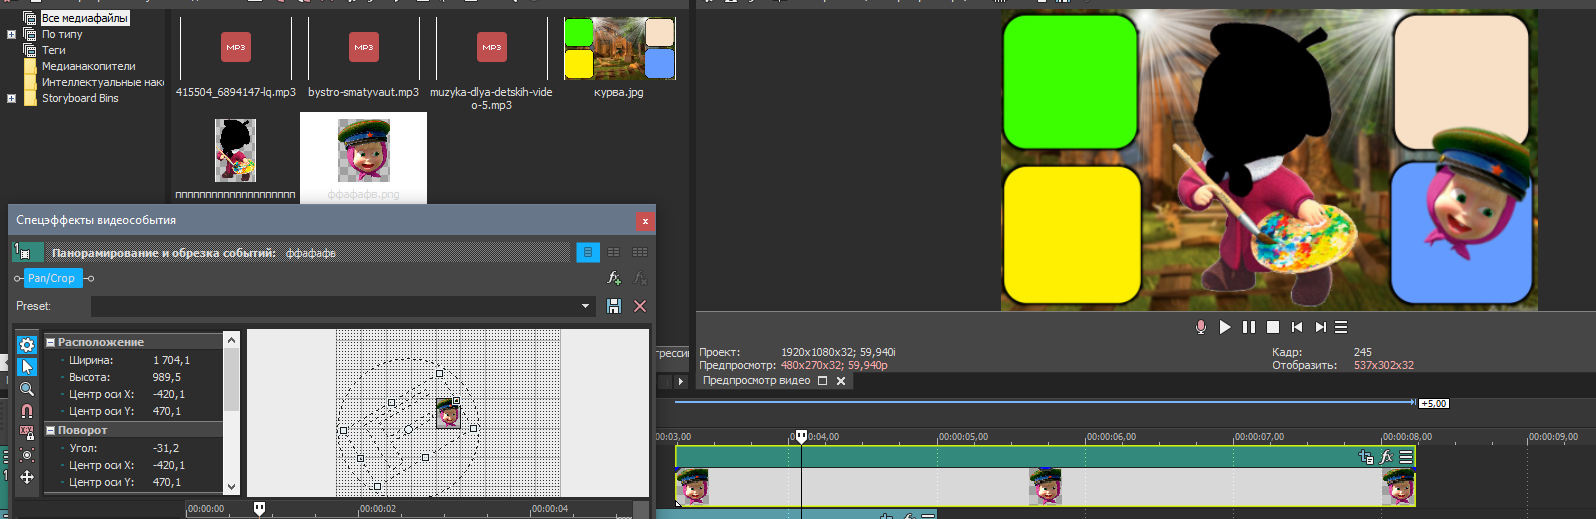
Task: Go to end of preview
Action: pyautogui.click(x=1321, y=327)
